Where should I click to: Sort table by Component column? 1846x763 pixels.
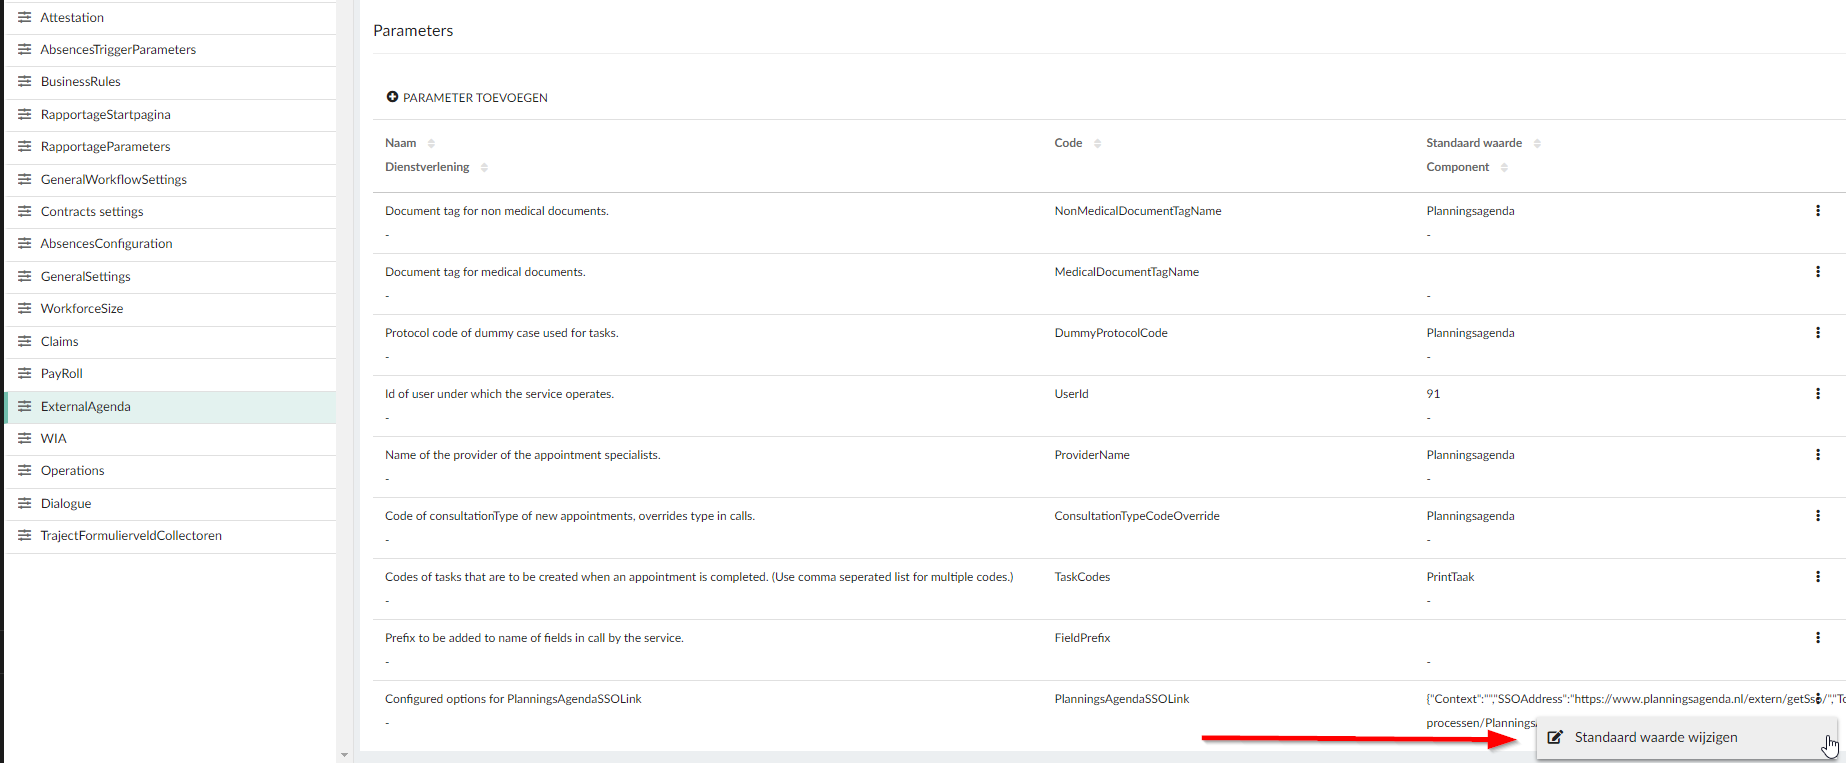click(1504, 168)
